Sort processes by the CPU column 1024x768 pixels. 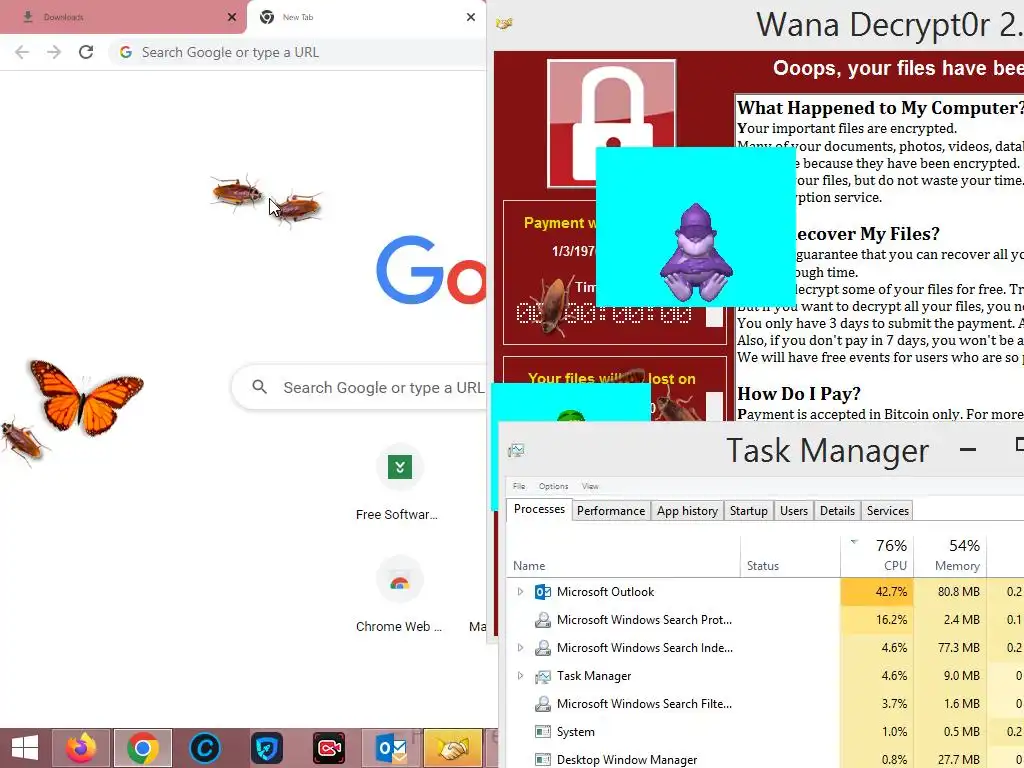coord(877,557)
